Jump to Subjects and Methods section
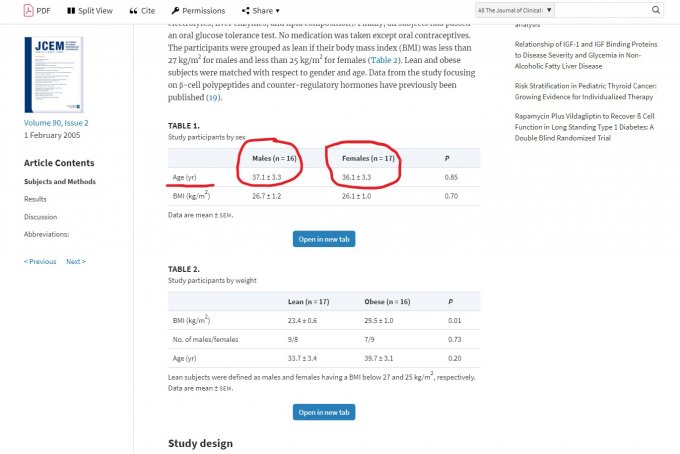 (x=60, y=182)
